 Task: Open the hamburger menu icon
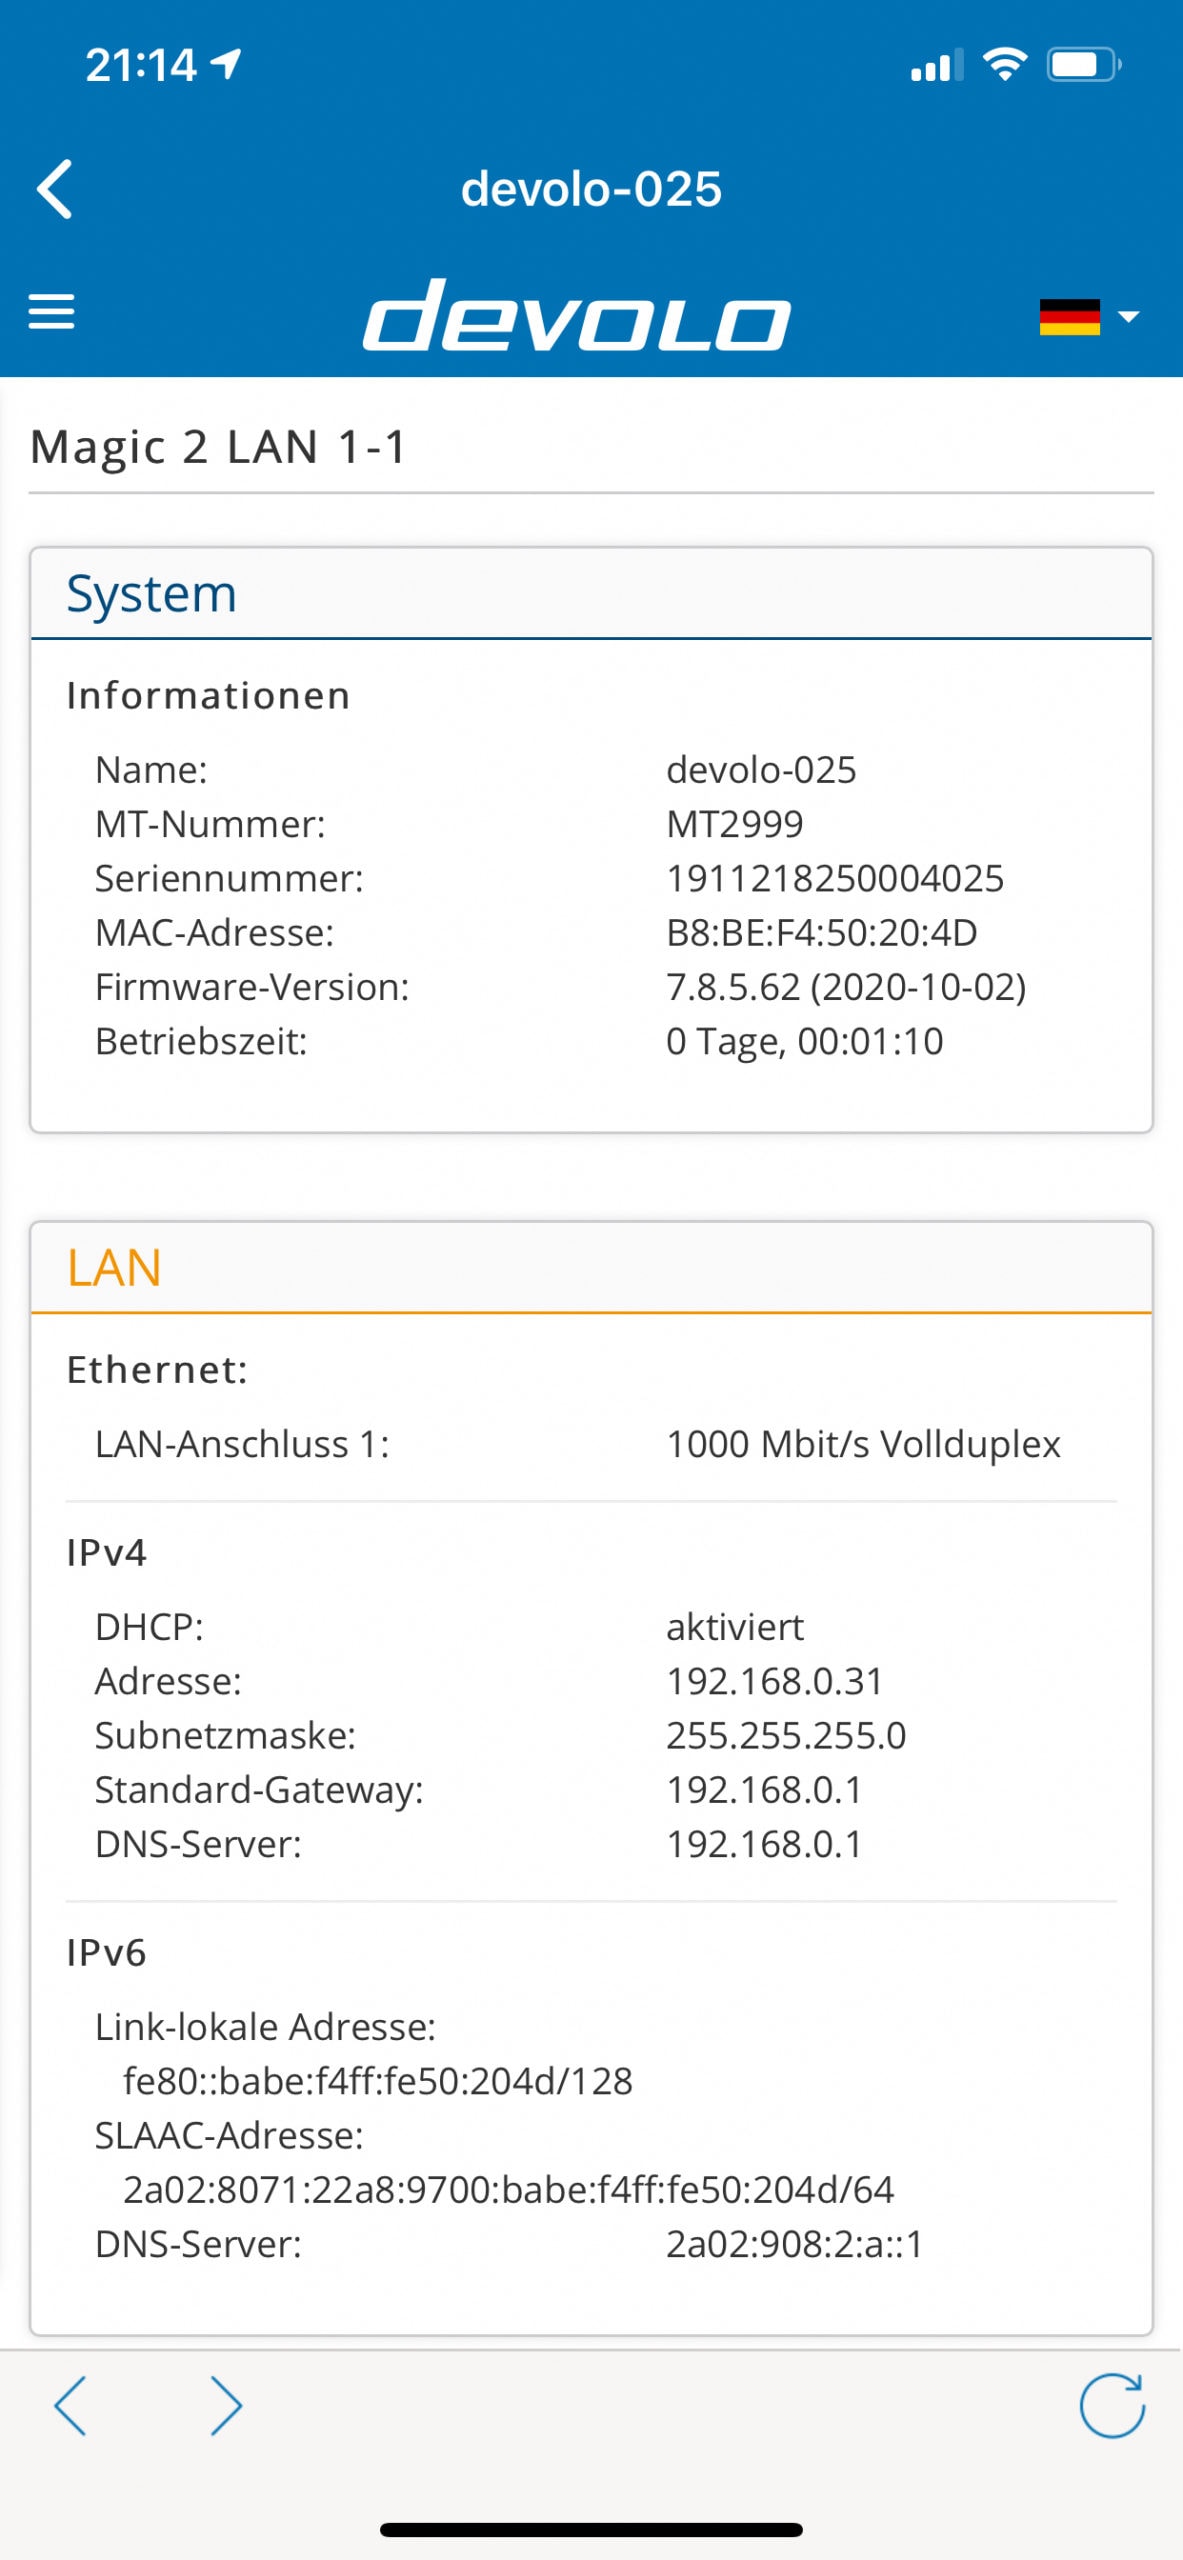[51, 312]
